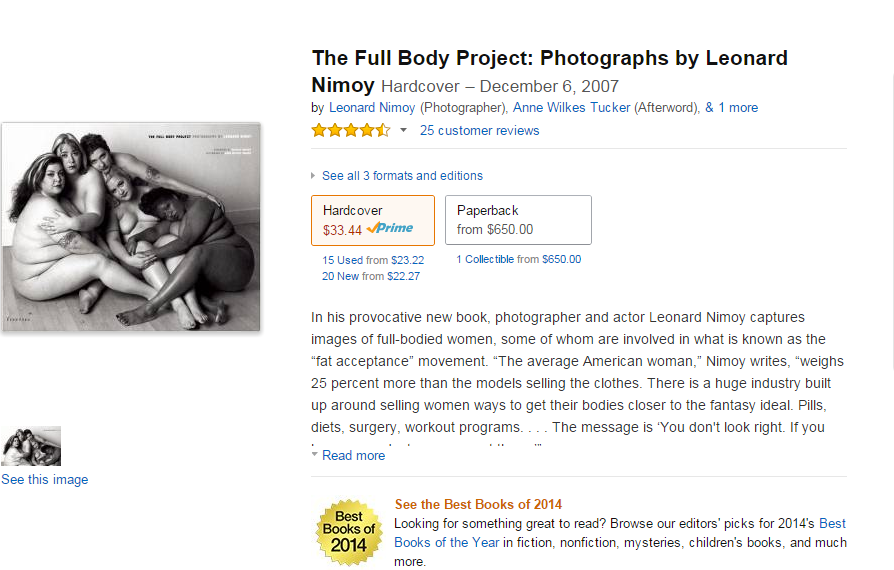
Task: Open See the Best Books of 2014 heading
Action: pyautogui.click(x=478, y=504)
